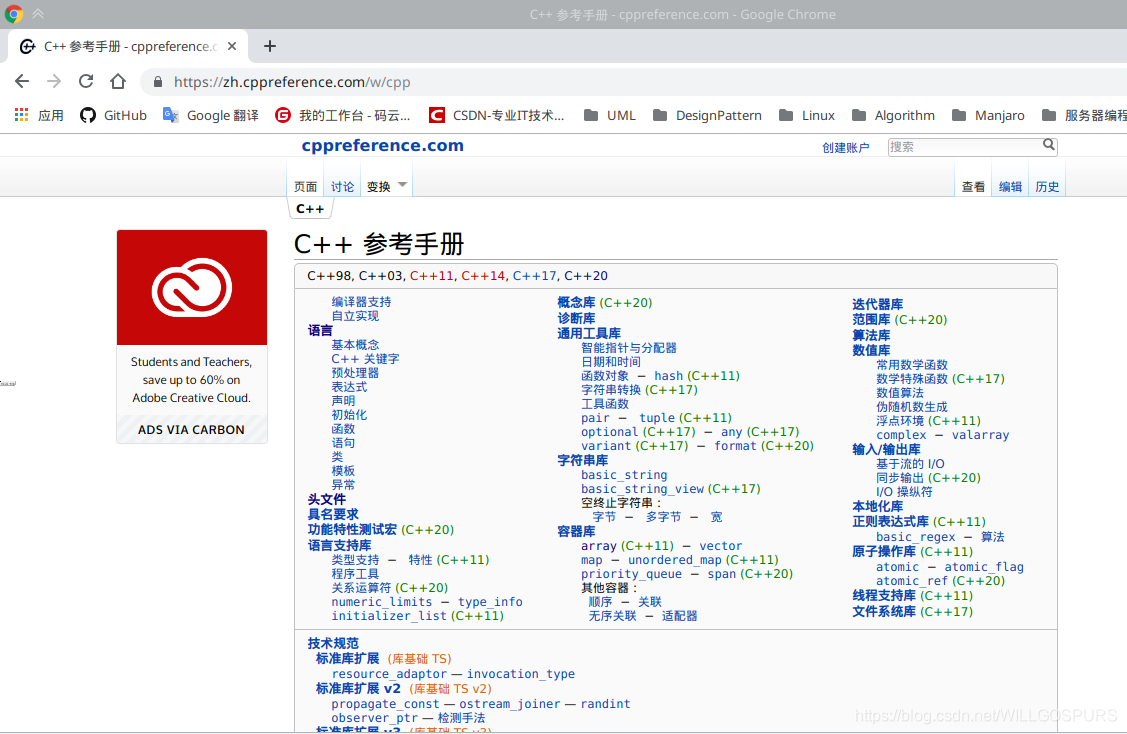
Task: Click the CSDN-专业IT技术 bookmark icon
Action: point(437,115)
